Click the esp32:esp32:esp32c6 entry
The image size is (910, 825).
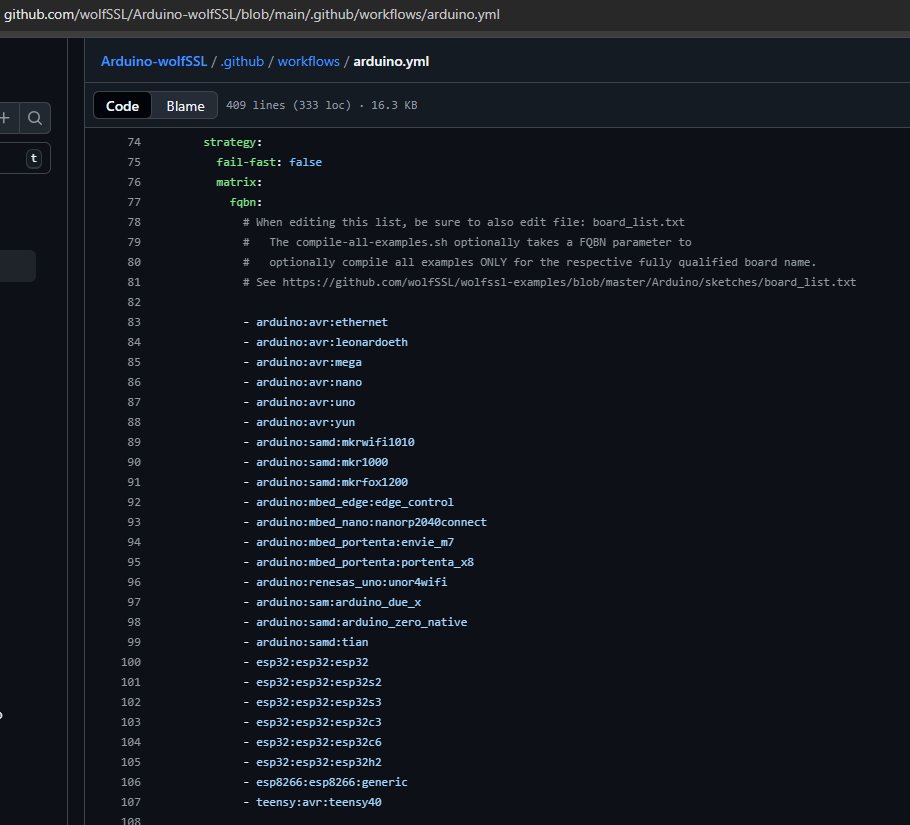[x=319, y=742]
